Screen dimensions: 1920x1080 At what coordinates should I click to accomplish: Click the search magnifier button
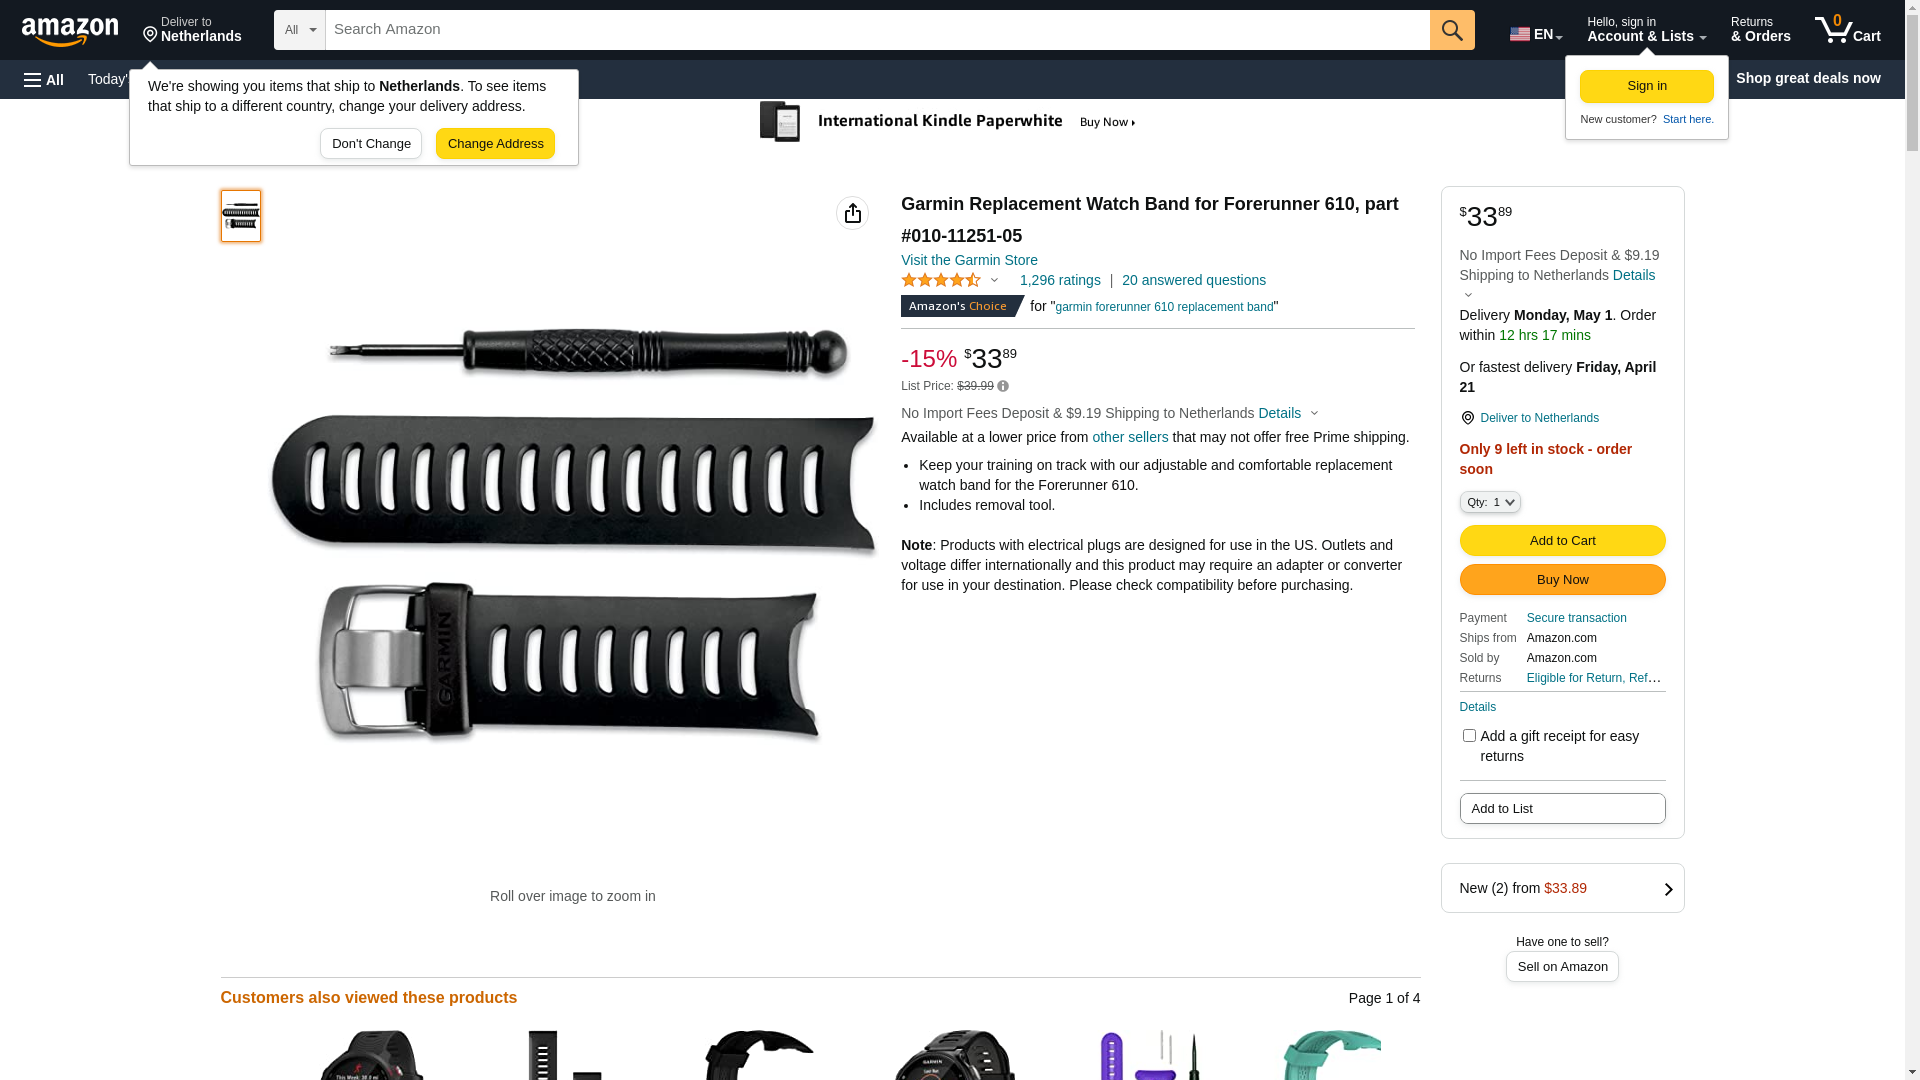1452,30
